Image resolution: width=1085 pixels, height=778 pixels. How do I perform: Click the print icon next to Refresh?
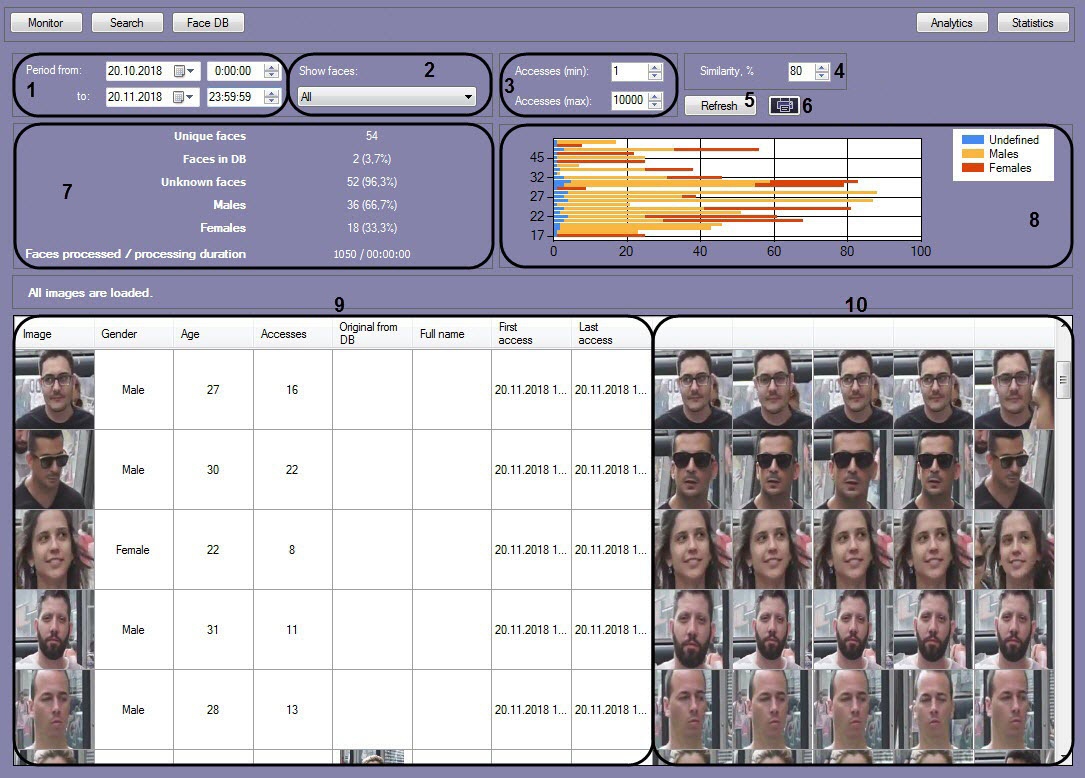pos(784,105)
